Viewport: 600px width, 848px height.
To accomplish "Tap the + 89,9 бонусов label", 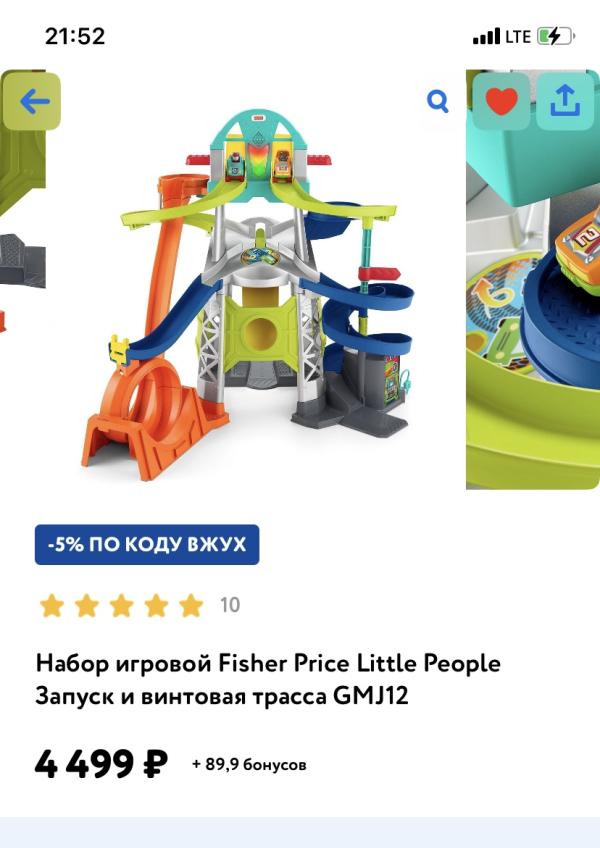I will (249, 765).
